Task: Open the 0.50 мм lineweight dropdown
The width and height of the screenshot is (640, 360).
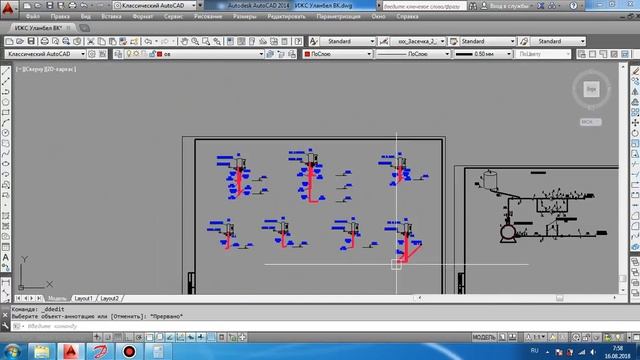Action: point(483,54)
